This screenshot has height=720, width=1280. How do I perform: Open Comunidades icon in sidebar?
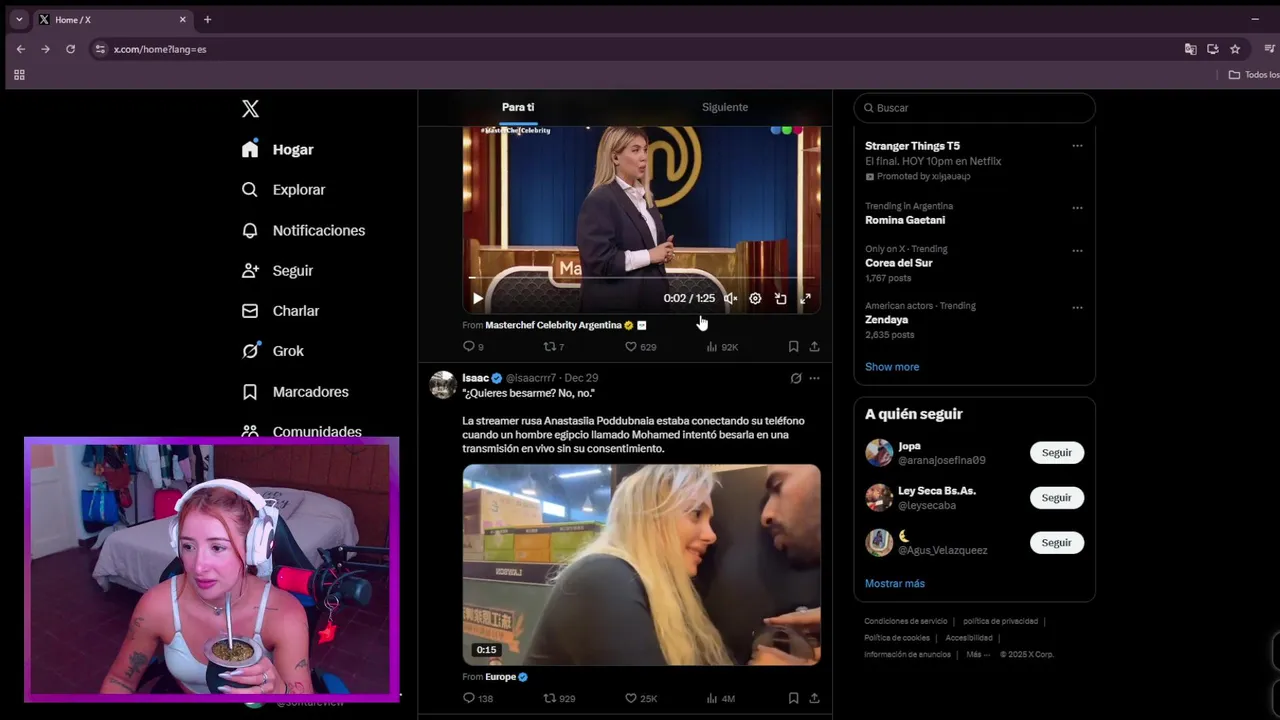click(x=250, y=432)
